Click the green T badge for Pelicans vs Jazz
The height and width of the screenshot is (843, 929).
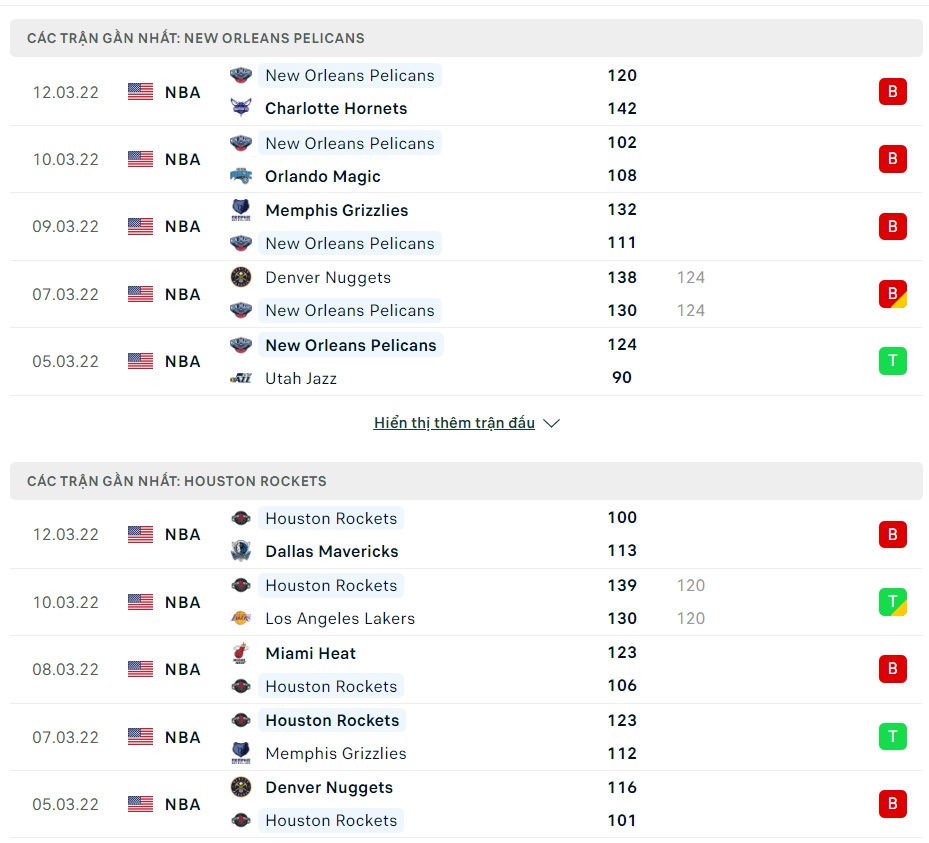[892, 361]
